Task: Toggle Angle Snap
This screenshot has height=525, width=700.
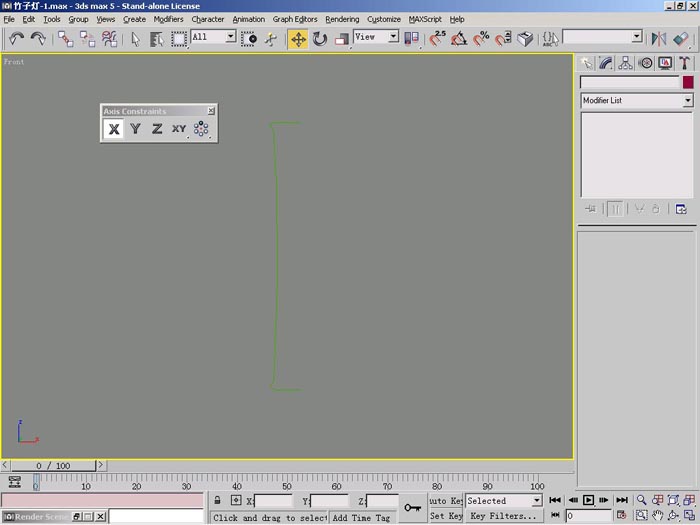Action: [x=459, y=39]
